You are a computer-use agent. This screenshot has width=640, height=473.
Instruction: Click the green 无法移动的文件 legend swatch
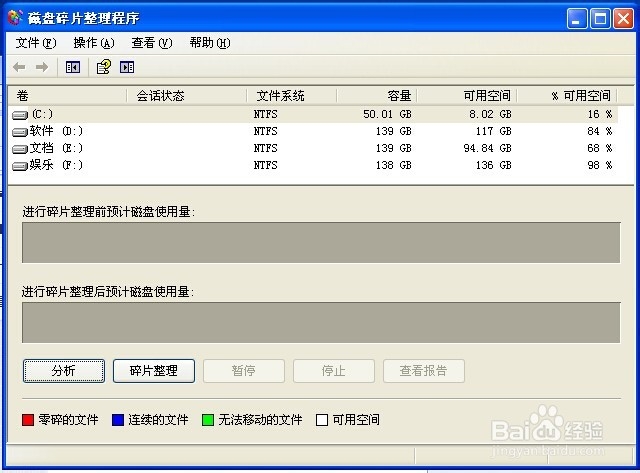[x=208, y=420]
